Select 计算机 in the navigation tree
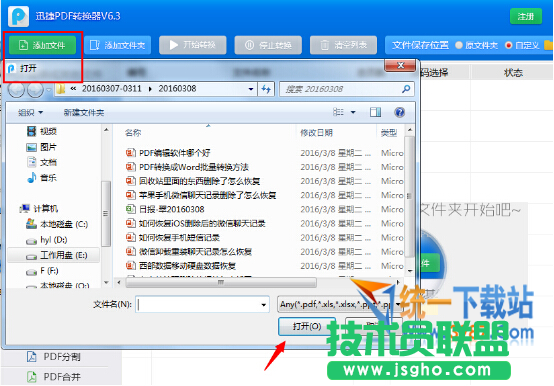Image resolution: width=554 pixels, height=386 pixels. [x=39, y=209]
